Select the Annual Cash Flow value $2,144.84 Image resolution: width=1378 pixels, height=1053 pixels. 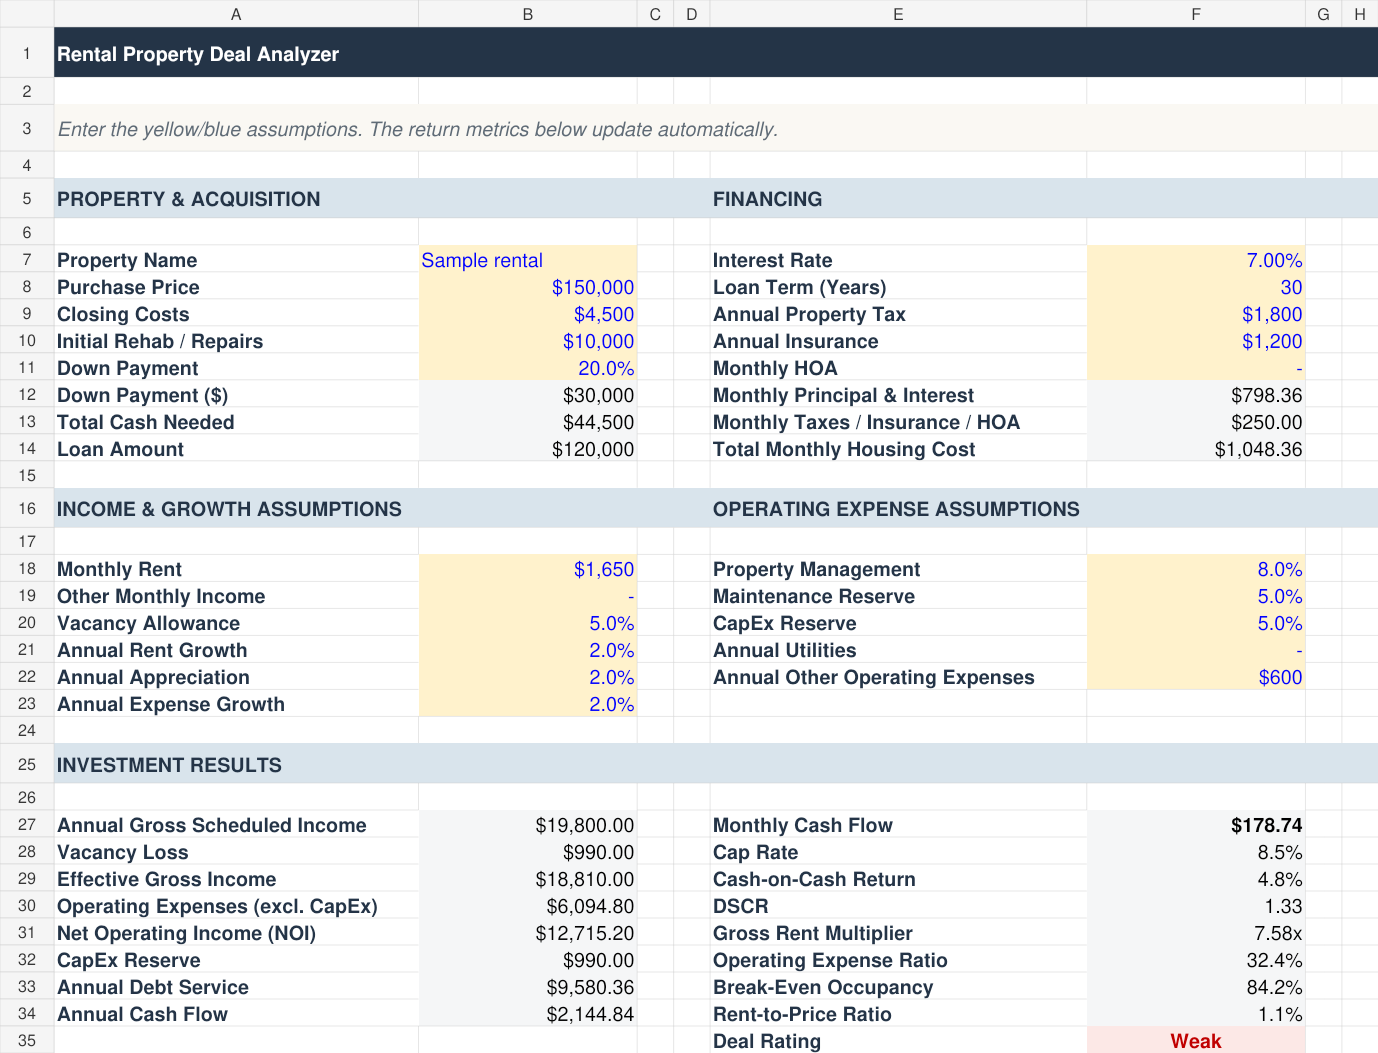coord(527,1014)
